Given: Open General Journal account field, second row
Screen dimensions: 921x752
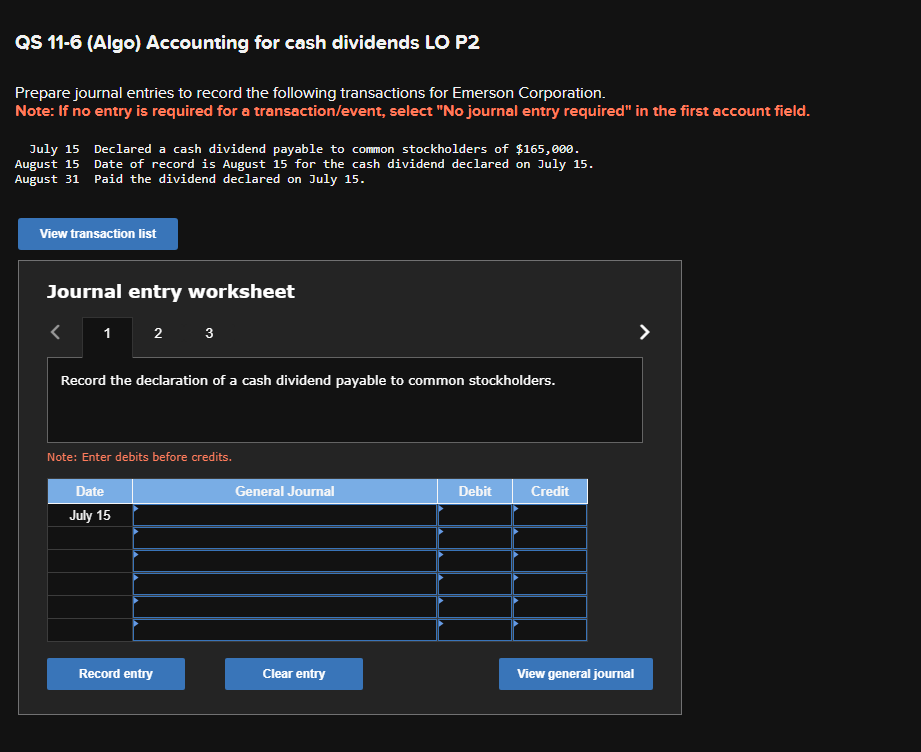Looking at the screenshot, I should 285,538.
